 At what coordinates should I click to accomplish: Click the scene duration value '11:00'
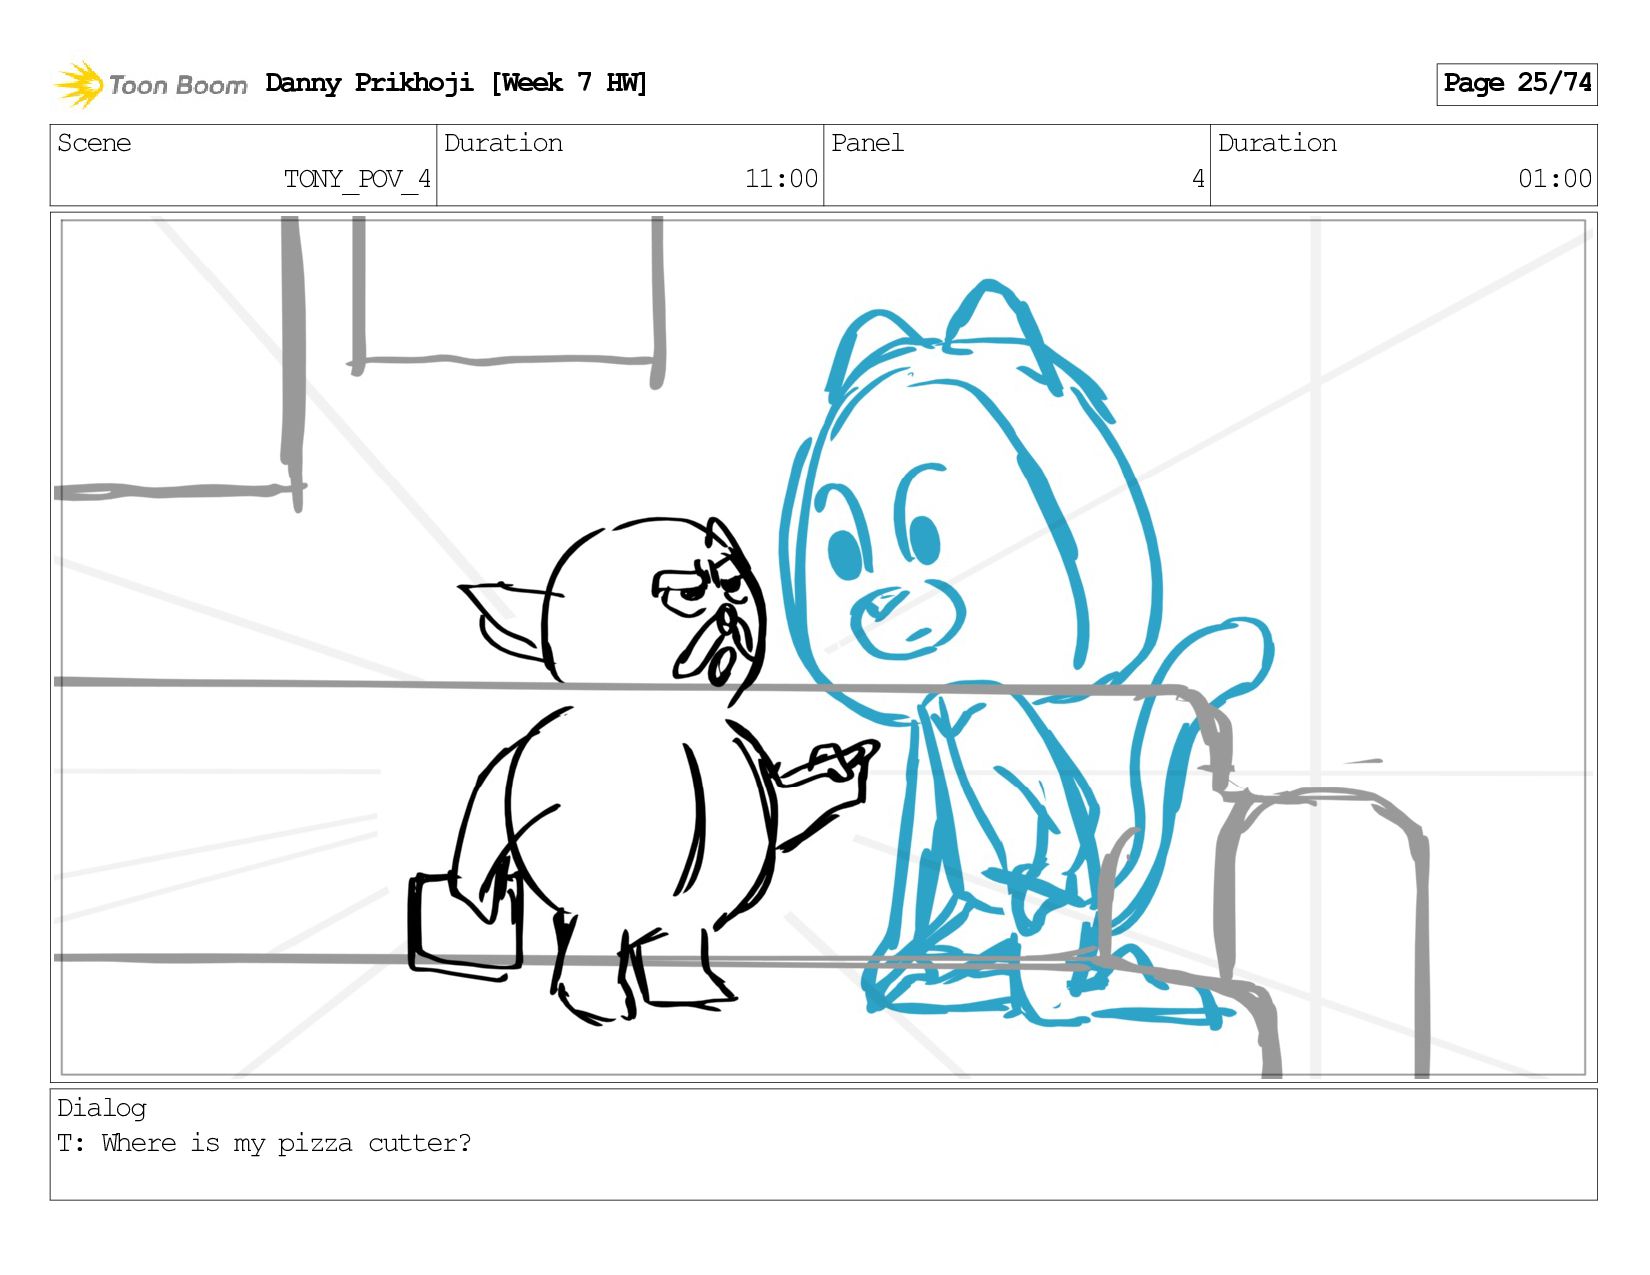click(781, 179)
